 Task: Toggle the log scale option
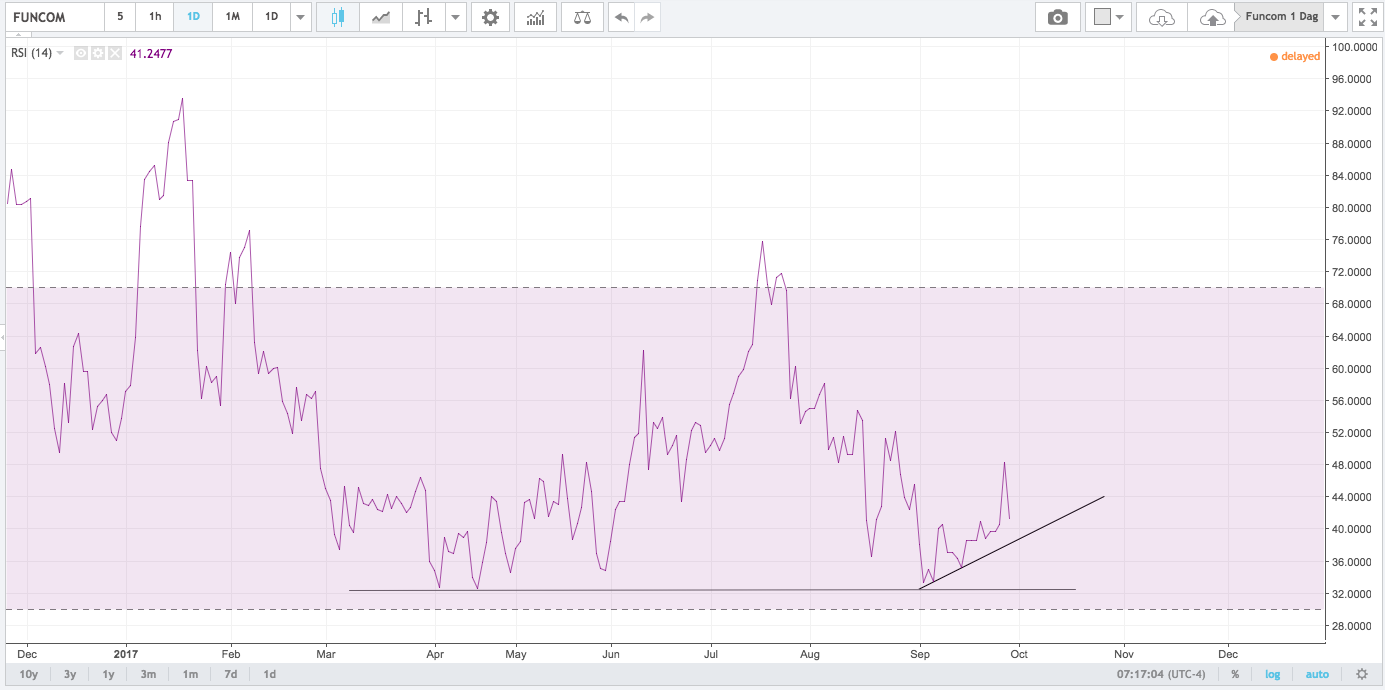[x=1272, y=674]
